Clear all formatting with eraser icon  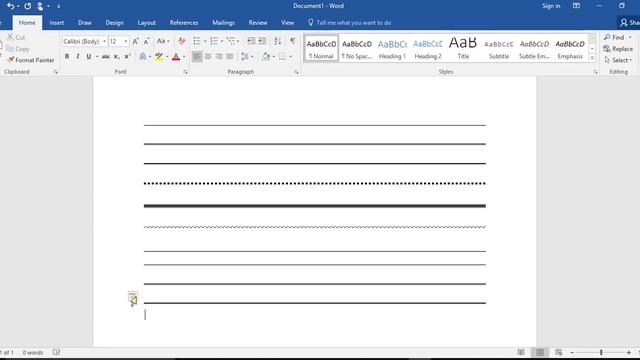tap(182, 41)
